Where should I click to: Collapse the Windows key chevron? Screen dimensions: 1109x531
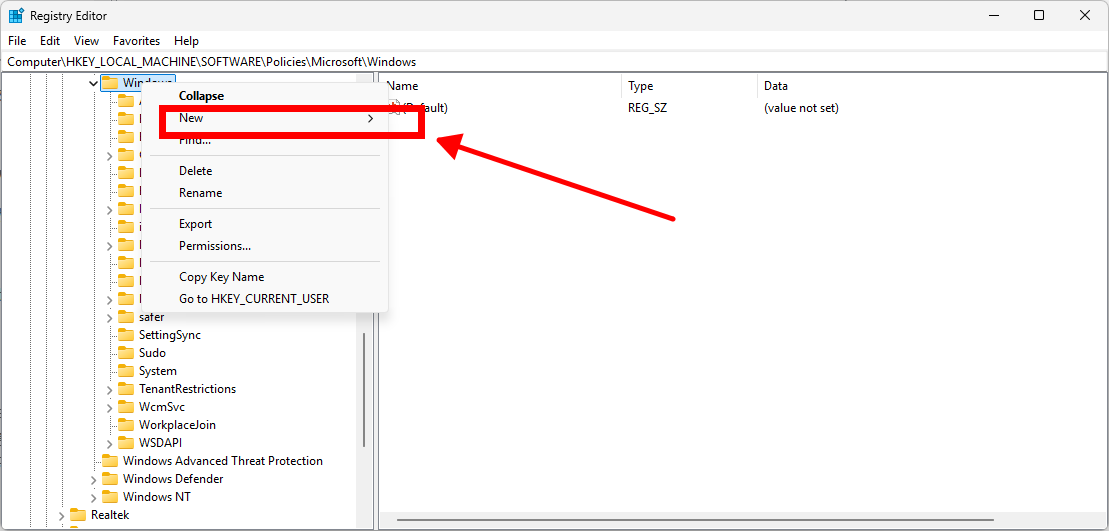click(93, 83)
